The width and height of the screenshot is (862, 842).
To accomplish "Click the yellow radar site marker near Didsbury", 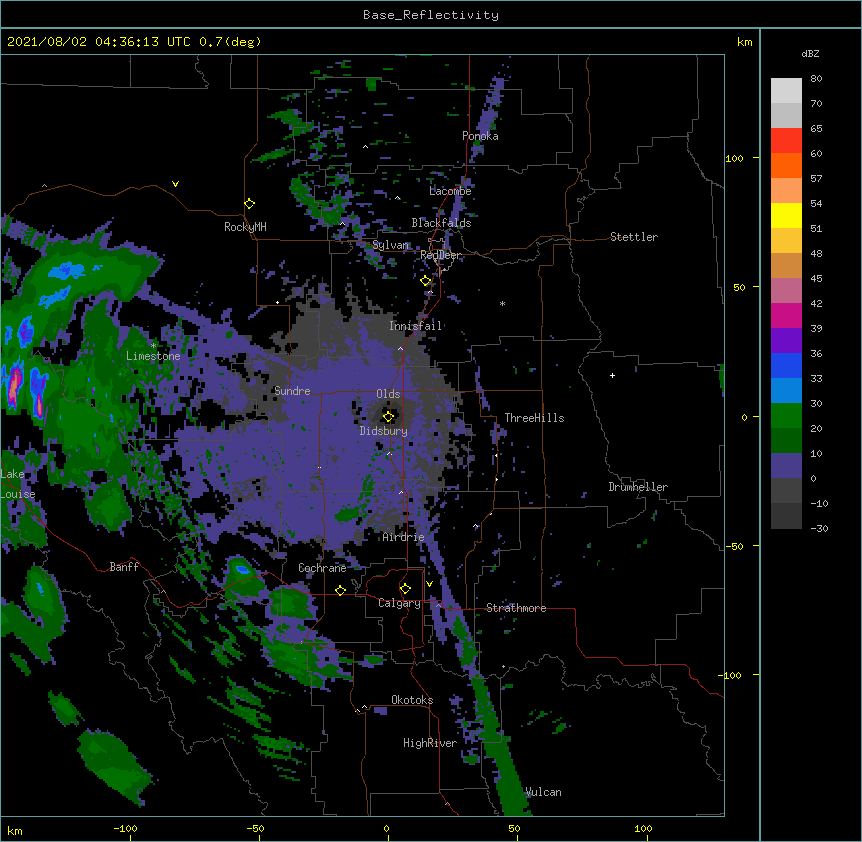I will coord(388,417).
